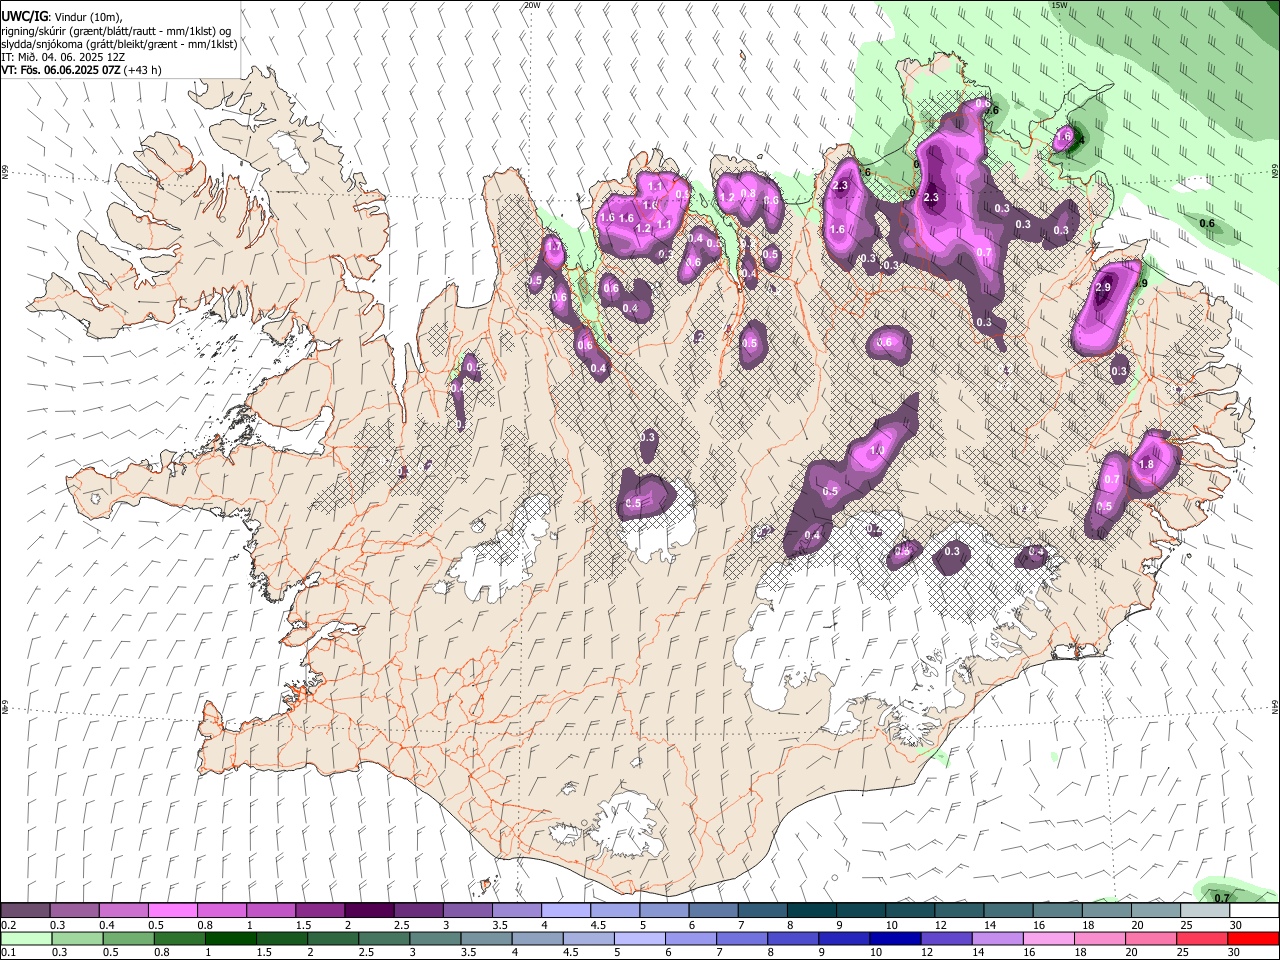Click 'VT: Fös. 06.06.2025 07Z (+43 h)' line

81,70
